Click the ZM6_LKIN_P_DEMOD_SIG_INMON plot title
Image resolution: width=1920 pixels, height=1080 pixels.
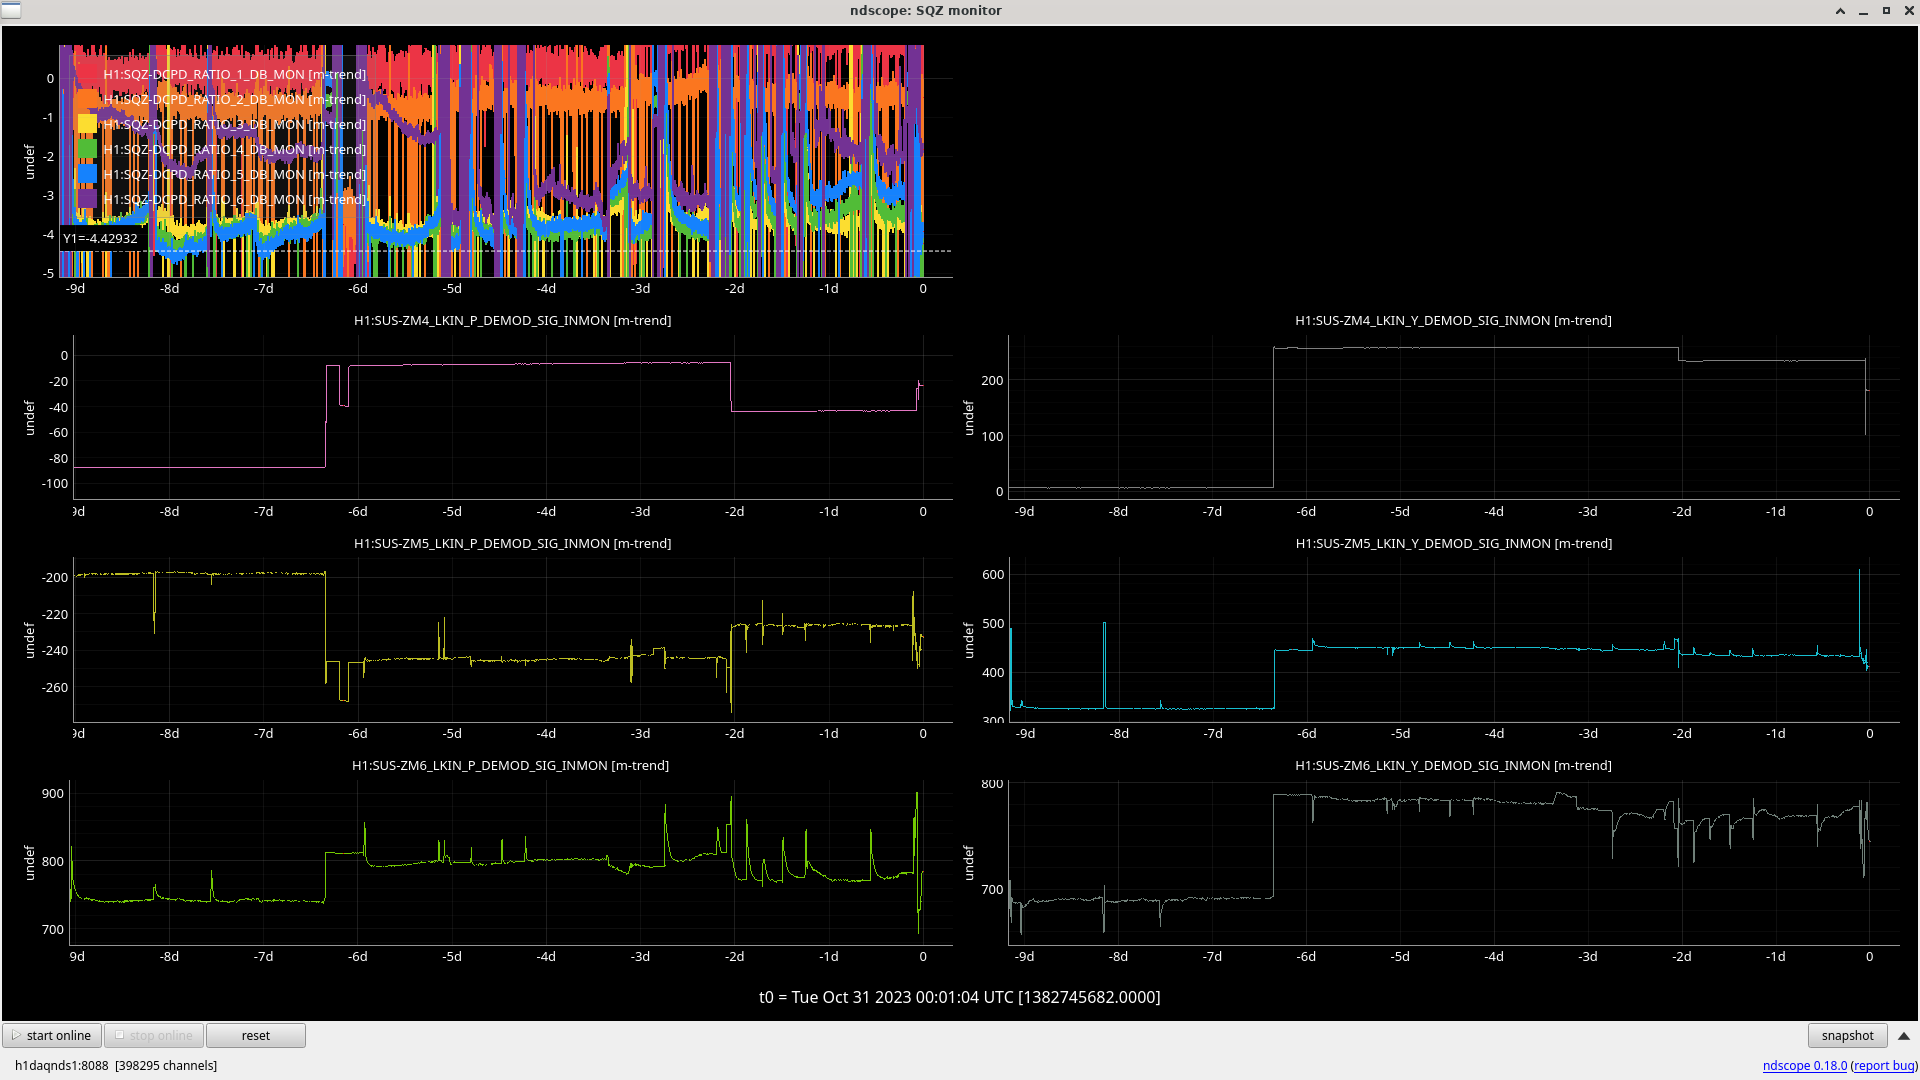(510, 766)
